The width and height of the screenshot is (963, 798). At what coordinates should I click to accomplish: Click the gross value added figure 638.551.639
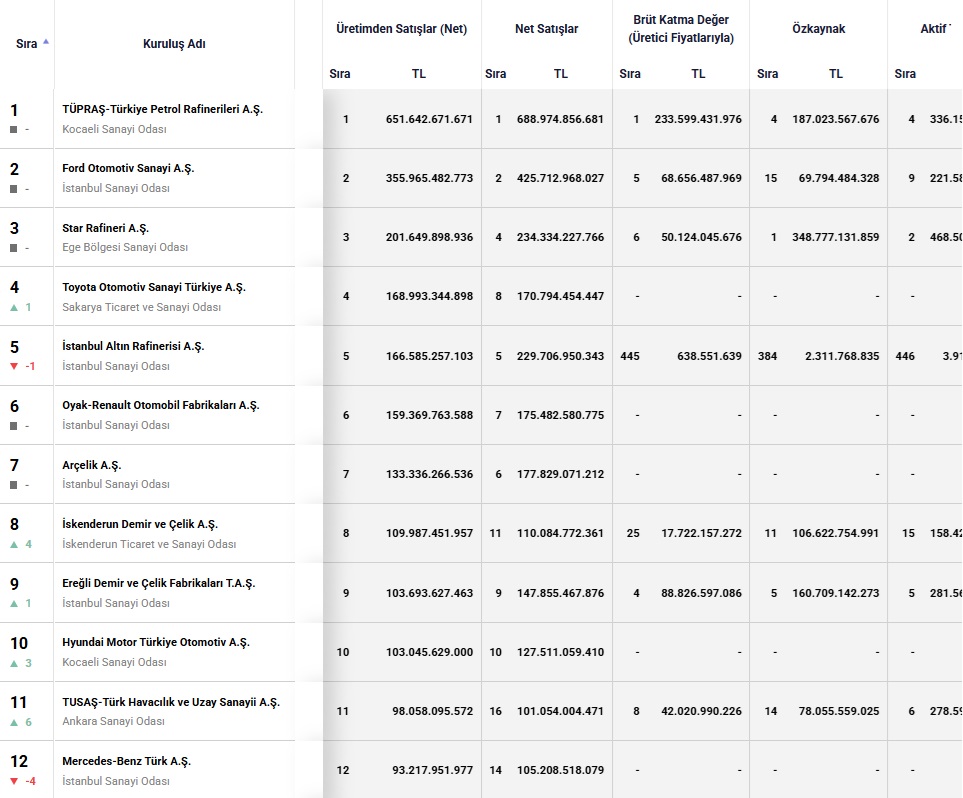pyautogui.click(x=709, y=356)
